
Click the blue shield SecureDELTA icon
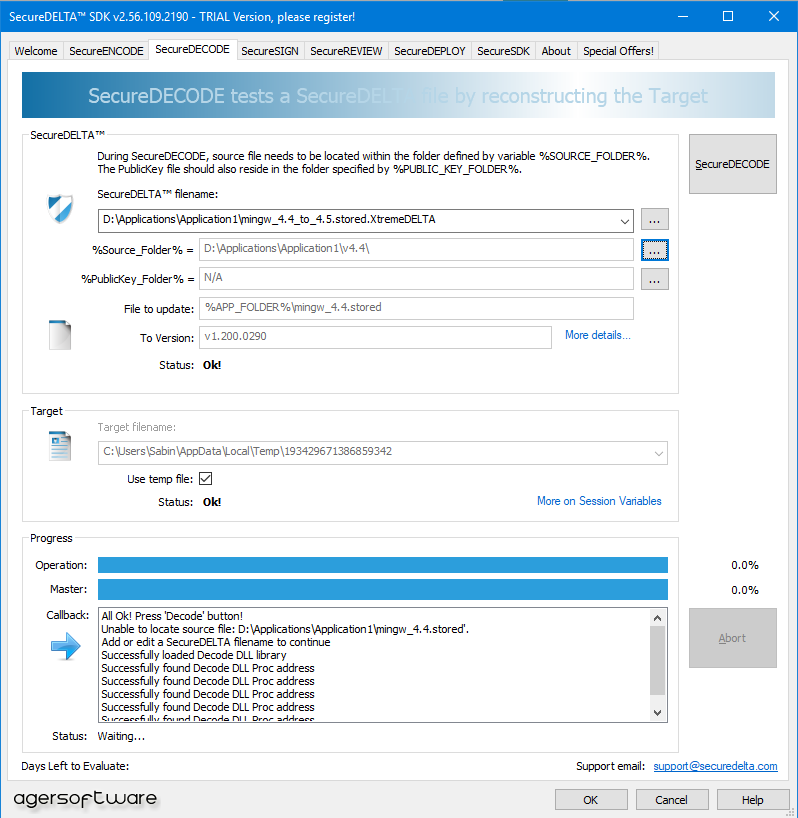tap(60, 209)
